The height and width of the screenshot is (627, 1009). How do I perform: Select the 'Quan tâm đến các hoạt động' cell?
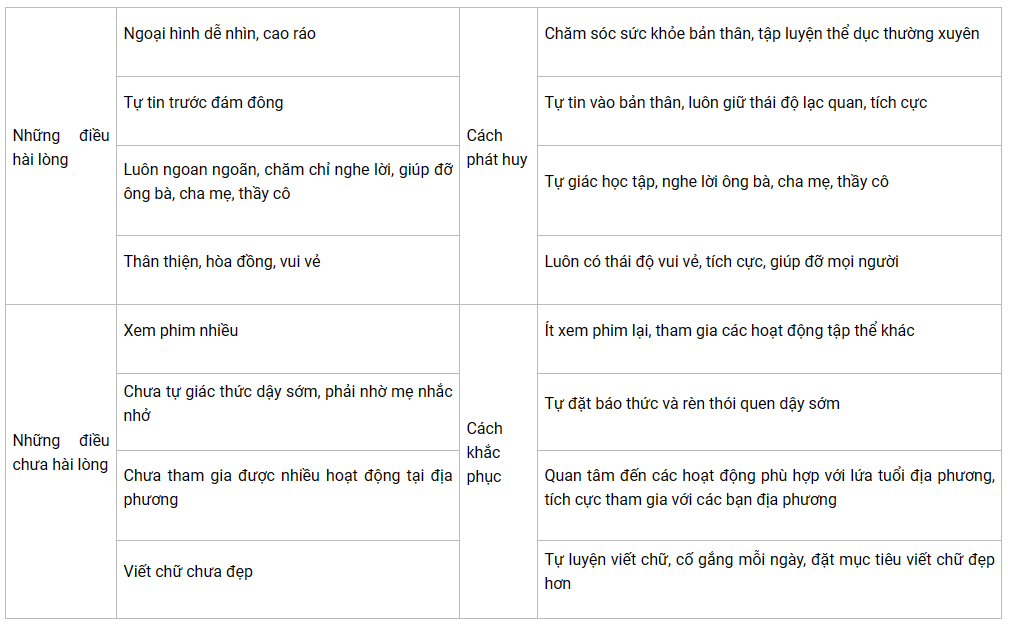click(x=769, y=496)
